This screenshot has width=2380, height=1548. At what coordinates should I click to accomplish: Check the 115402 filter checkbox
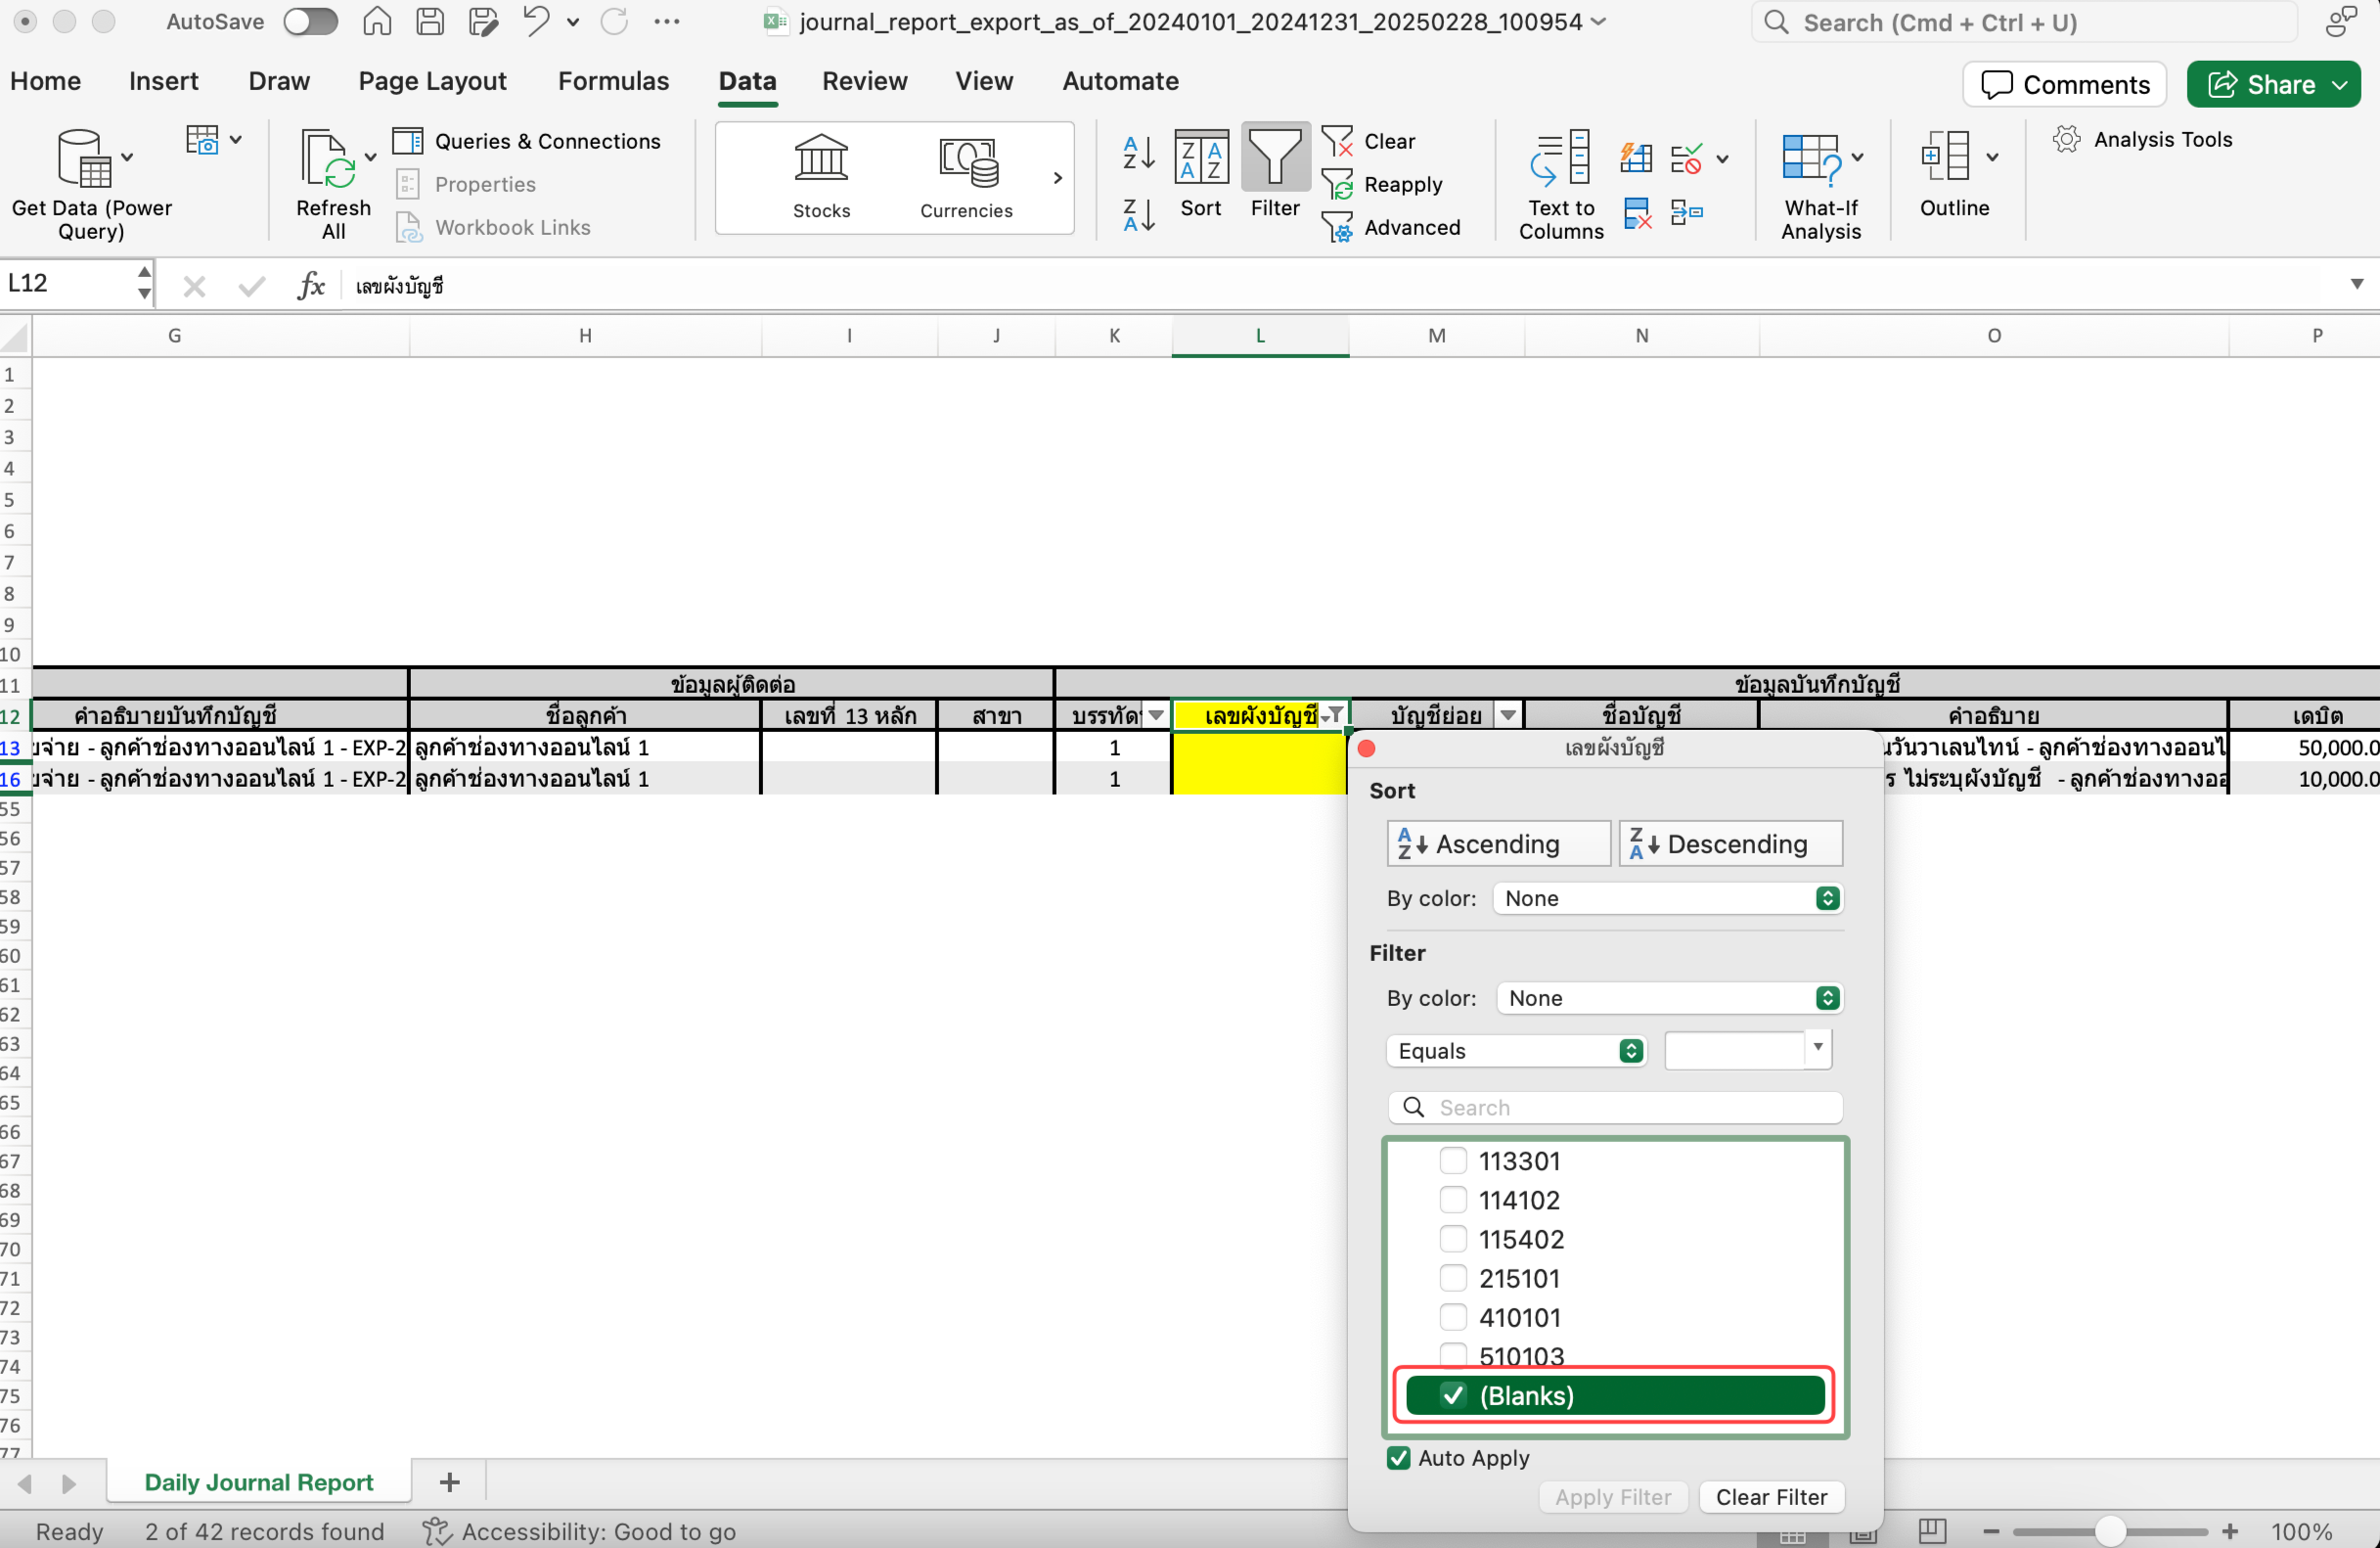pos(1452,1238)
